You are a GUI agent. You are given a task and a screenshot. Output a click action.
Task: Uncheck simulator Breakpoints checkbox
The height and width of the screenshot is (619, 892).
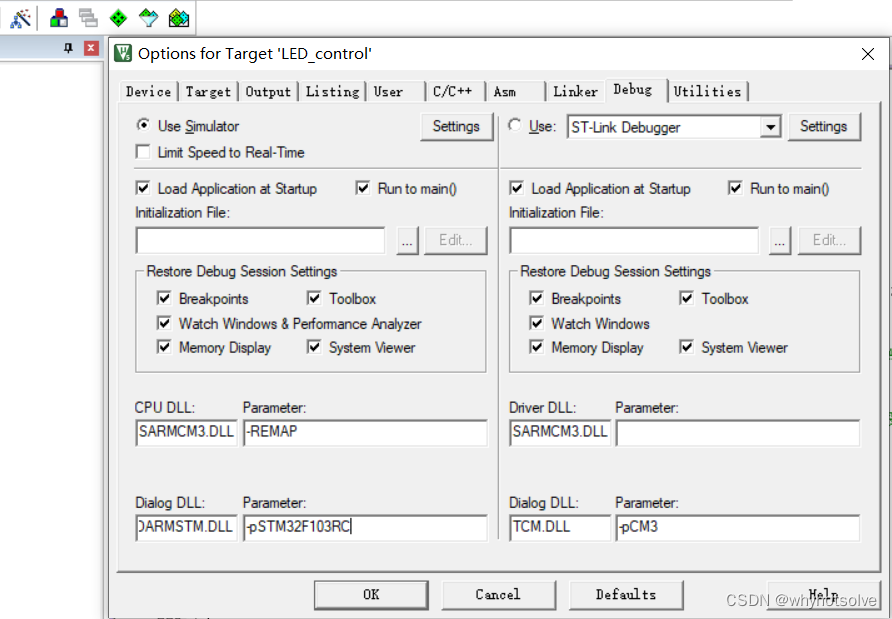click(164, 298)
